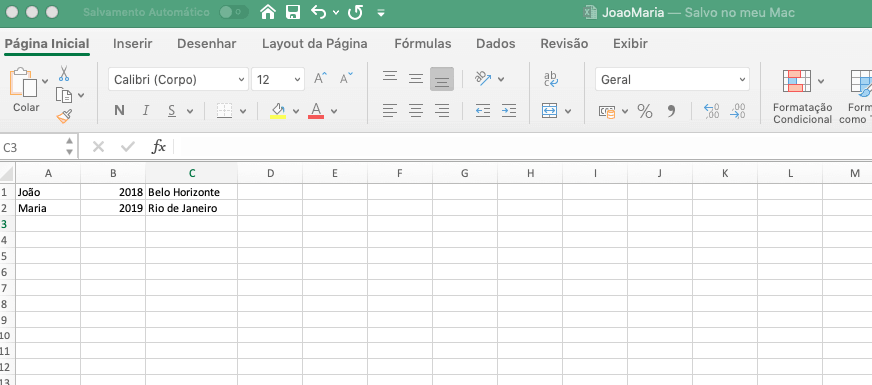The width and height of the screenshot is (872, 385).
Task: Toggle the Salvamento Automático switch
Action: click(x=234, y=12)
